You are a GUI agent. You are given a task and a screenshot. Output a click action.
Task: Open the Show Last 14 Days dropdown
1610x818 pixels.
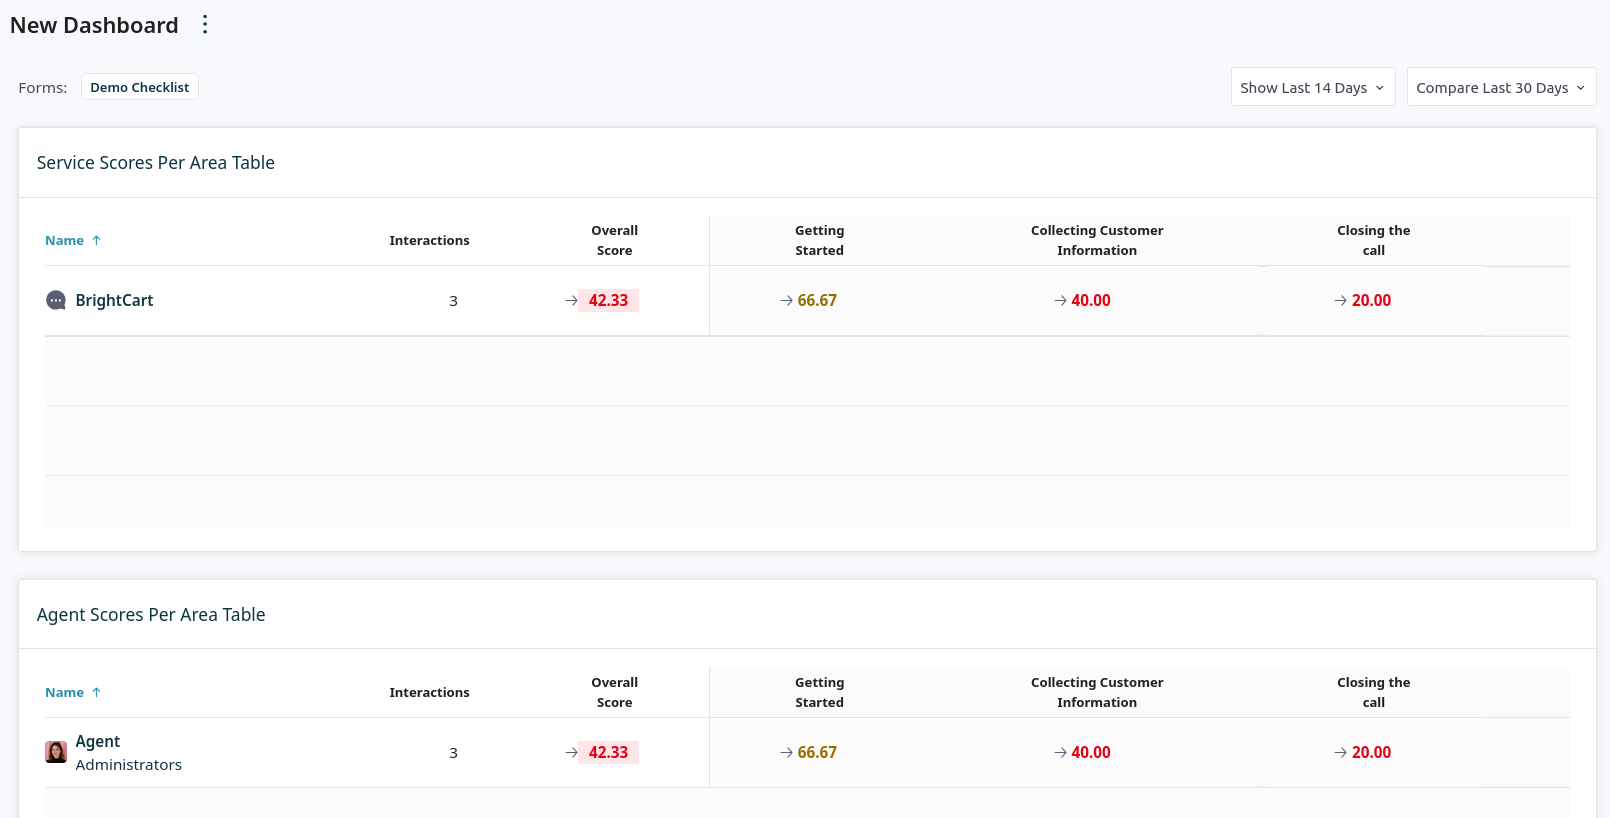(1312, 88)
